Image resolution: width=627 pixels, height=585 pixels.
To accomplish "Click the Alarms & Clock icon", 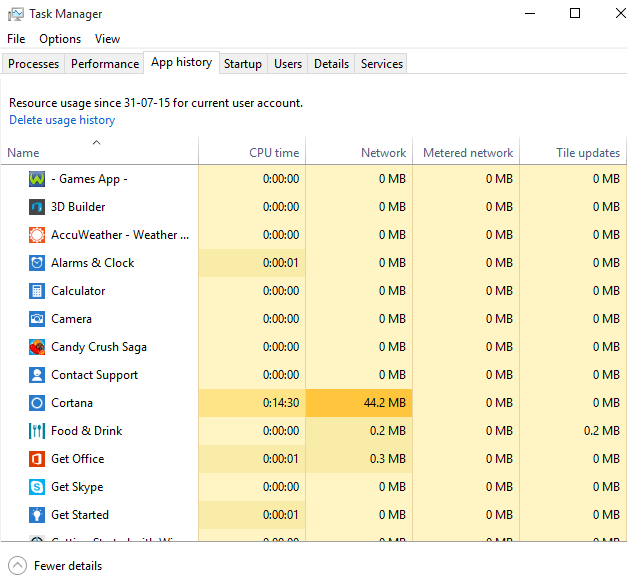I will pos(37,263).
